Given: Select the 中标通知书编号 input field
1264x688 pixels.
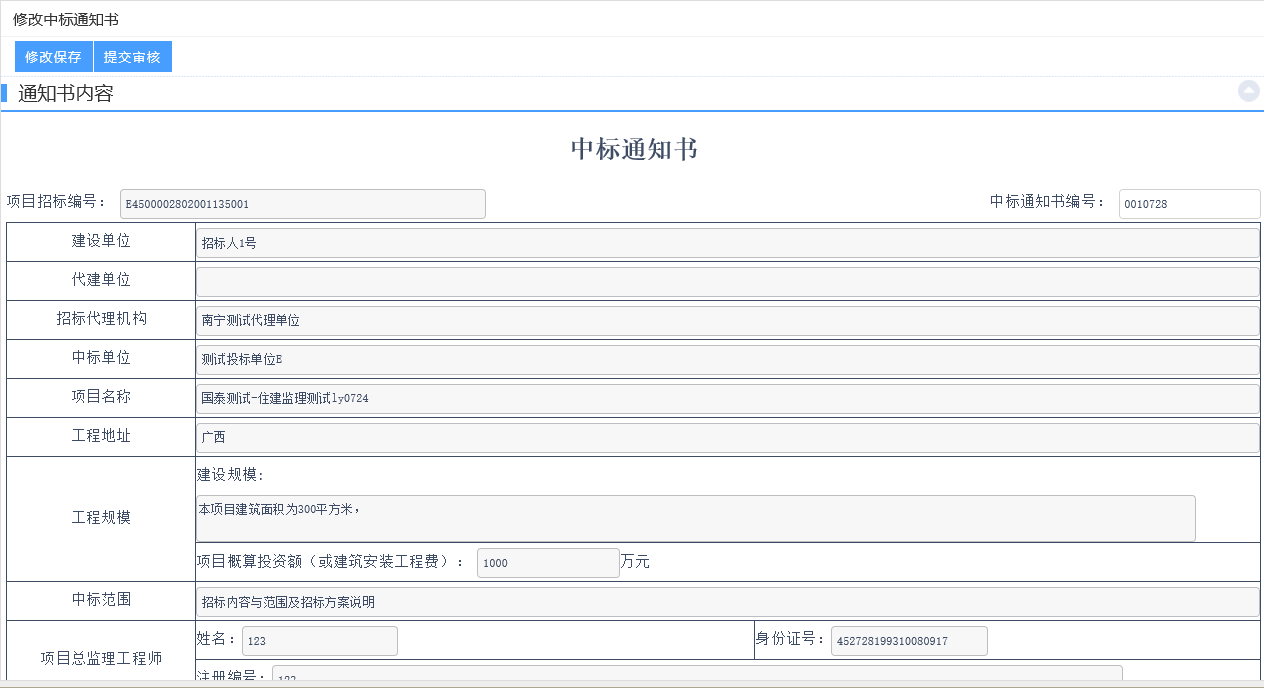Looking at the screenshot, I should coord(1188,204).
